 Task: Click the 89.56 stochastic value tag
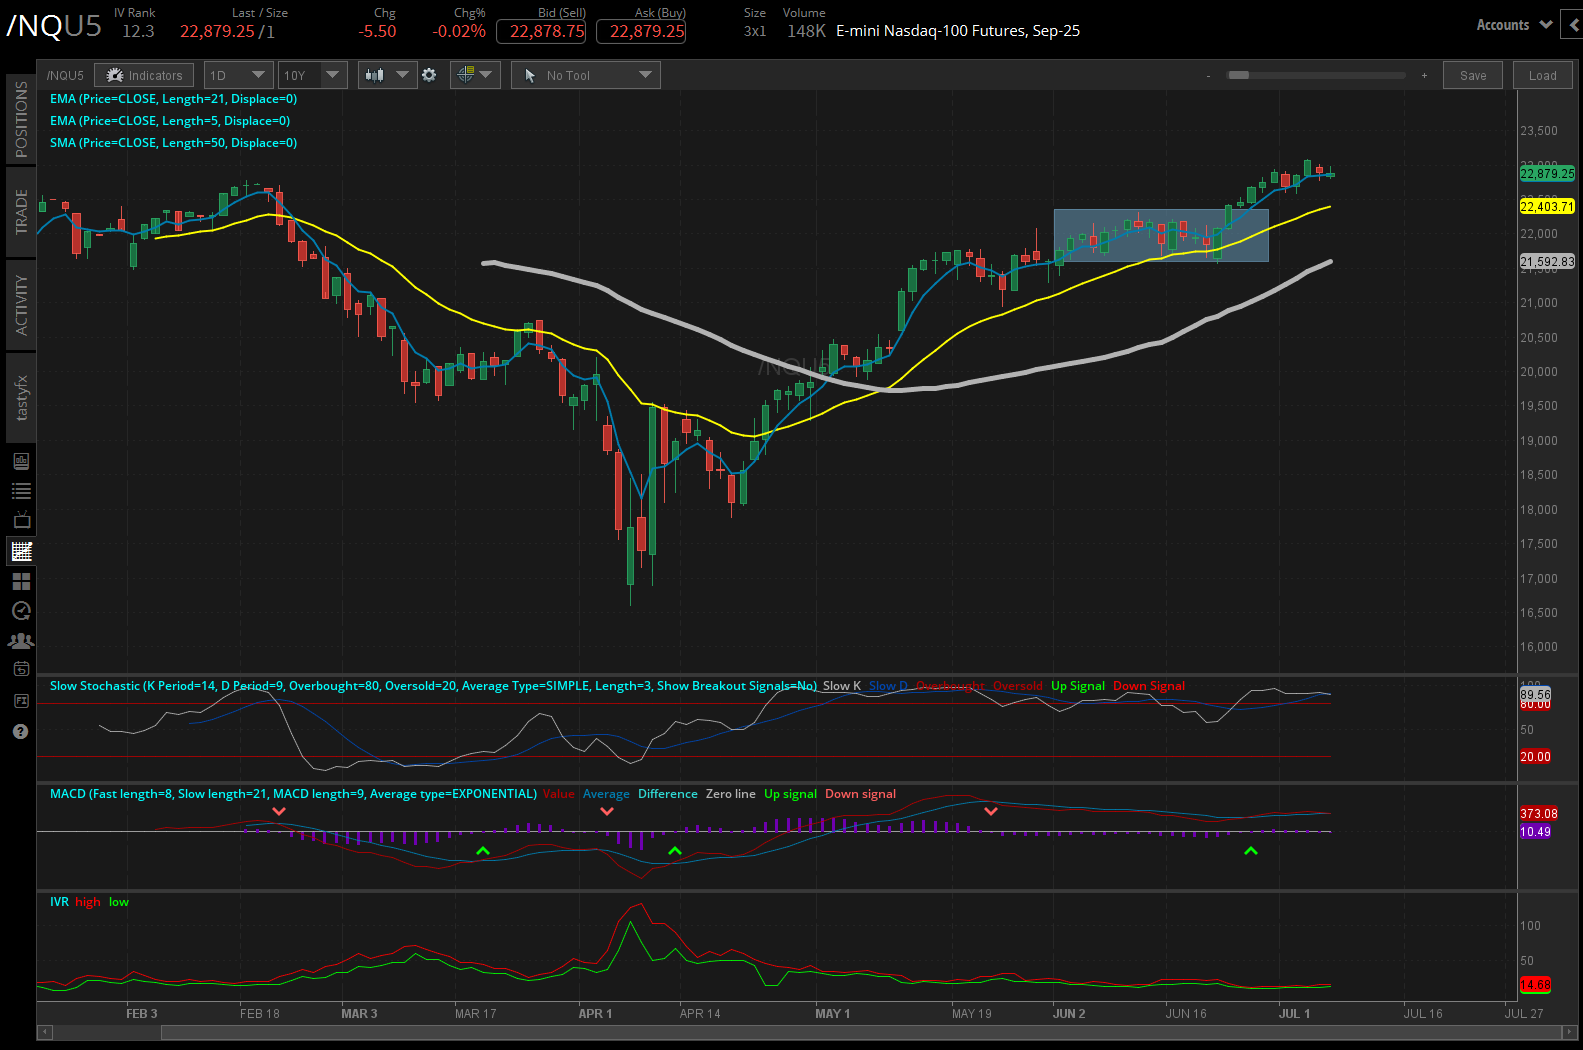[1535, 694]
